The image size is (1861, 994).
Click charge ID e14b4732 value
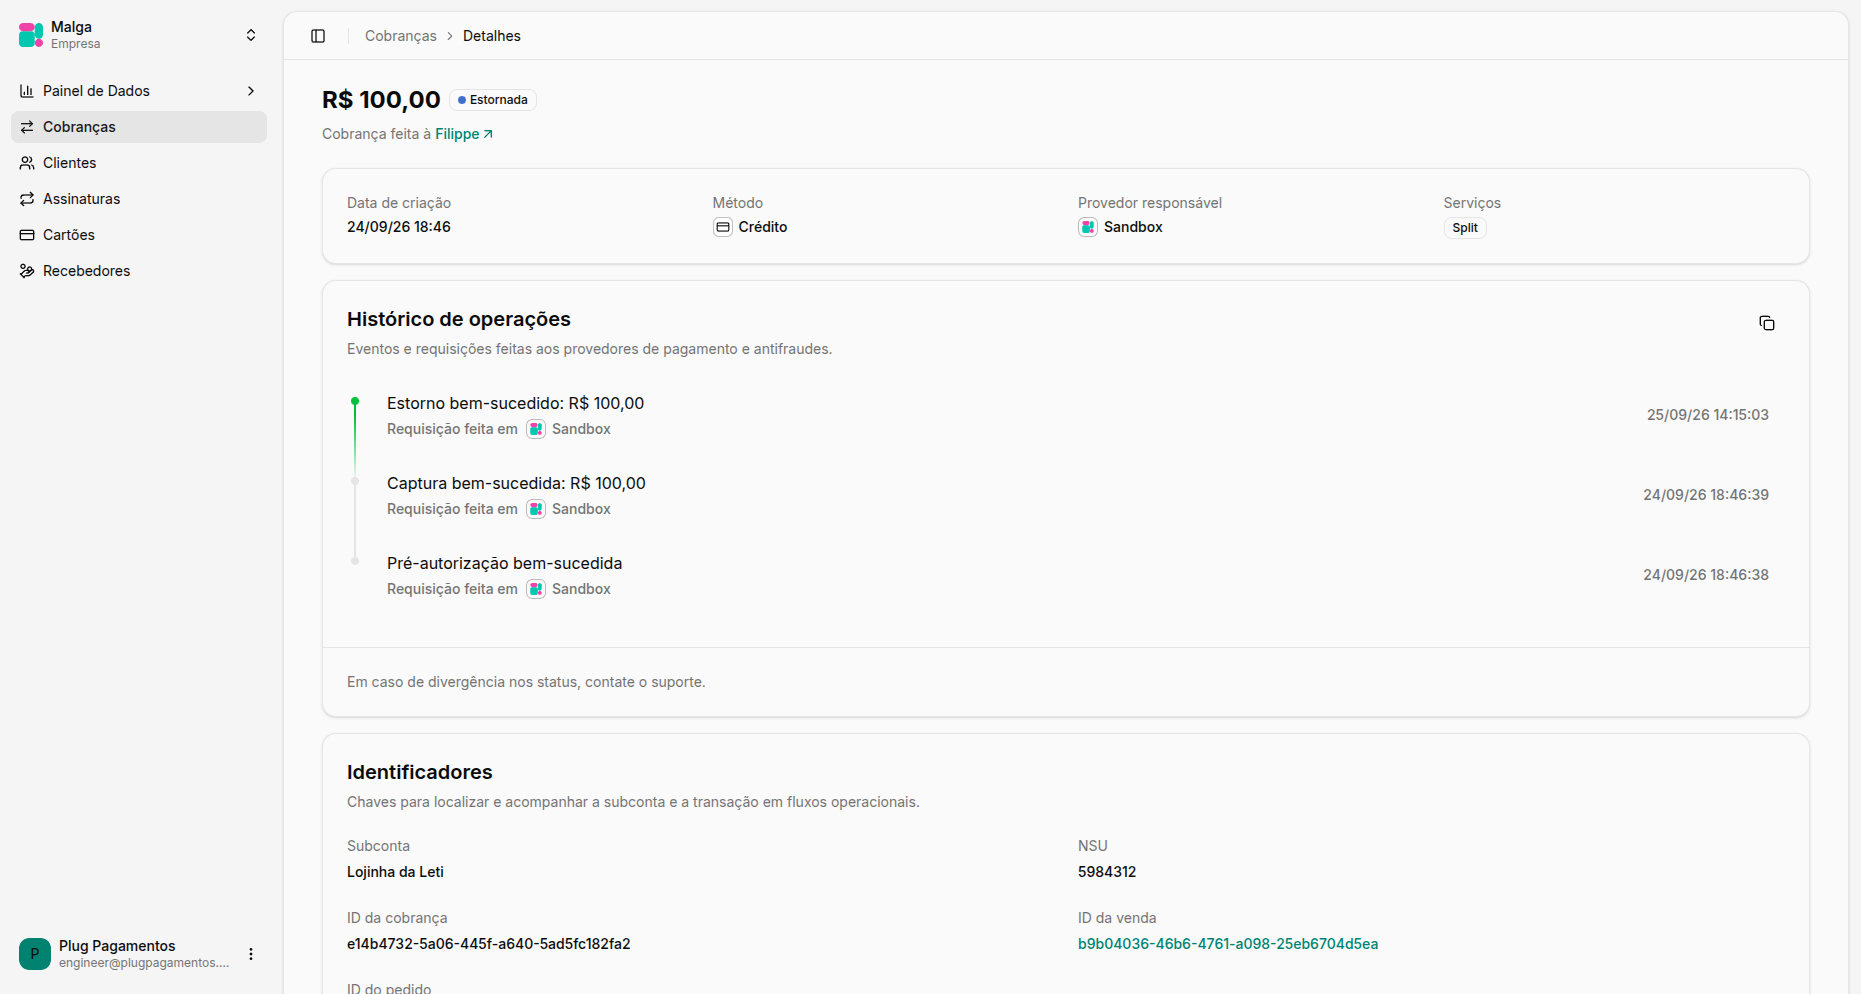pyautogui.click(x=489, y=944)
